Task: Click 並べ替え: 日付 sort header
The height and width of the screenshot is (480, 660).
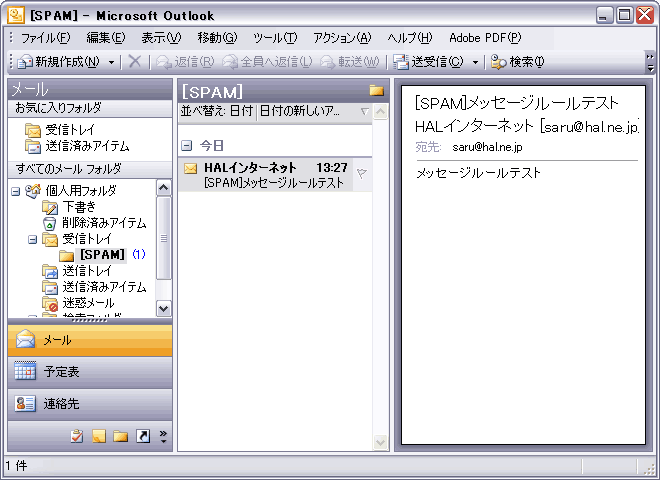Action: [x=217, y=112]
